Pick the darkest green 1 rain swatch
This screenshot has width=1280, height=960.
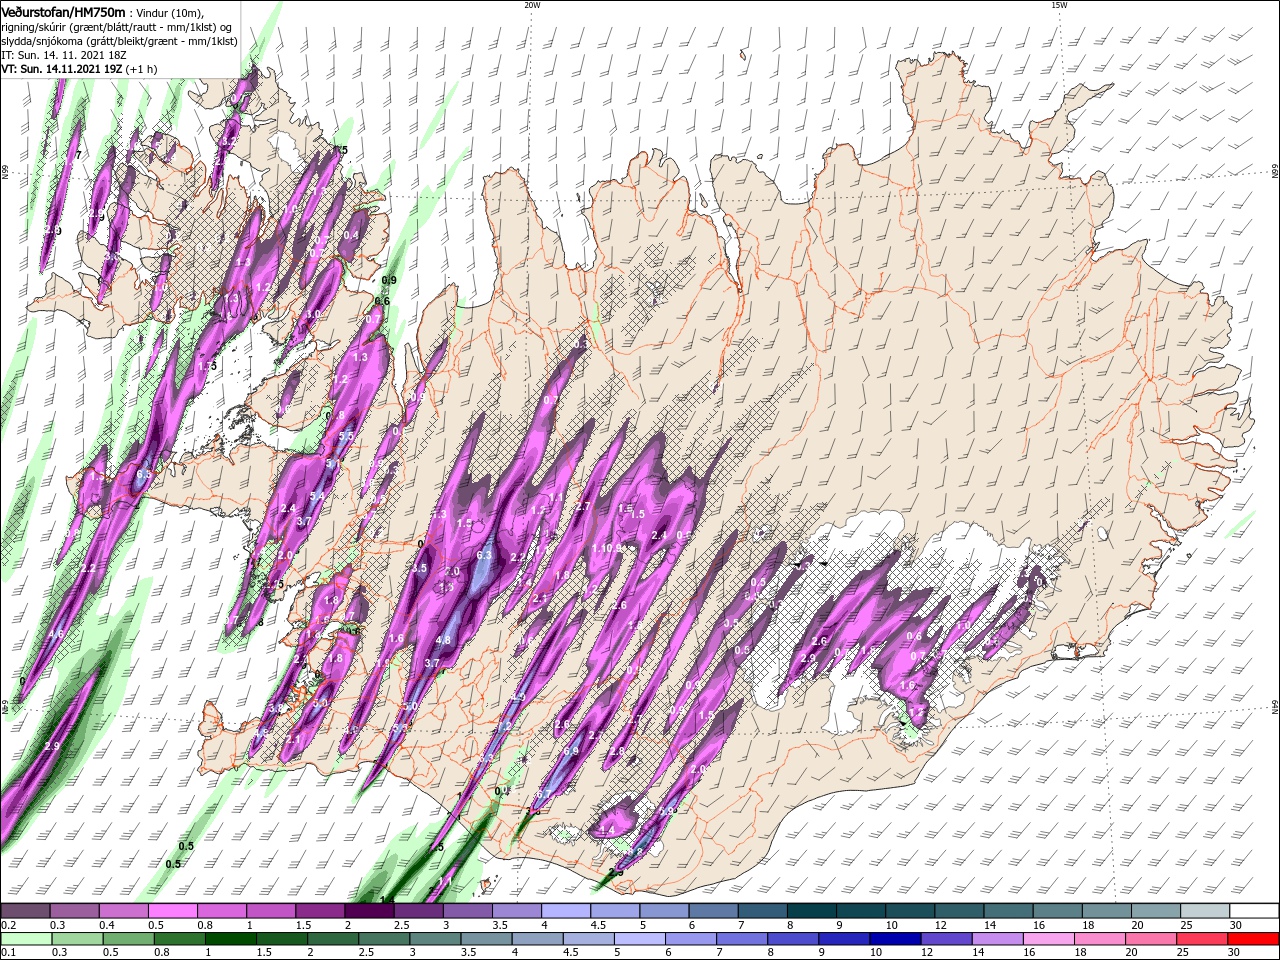coord(230,939)
